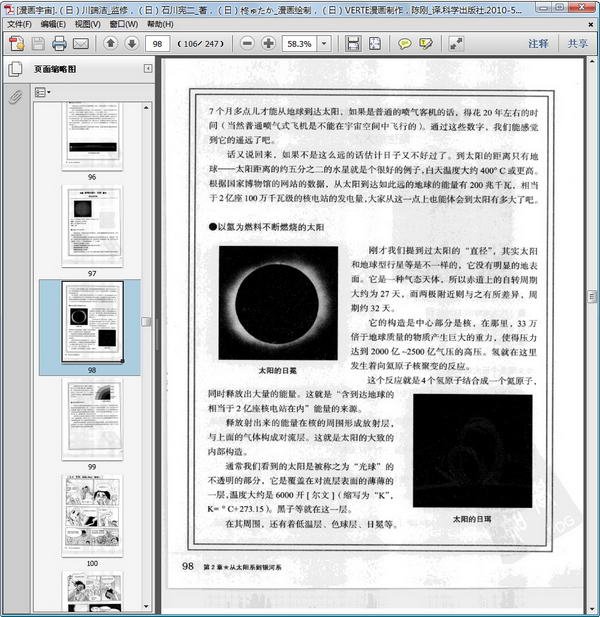Open the 文件(F) menu
Viewport: 600px width, 617px height.
coord(19,24)
